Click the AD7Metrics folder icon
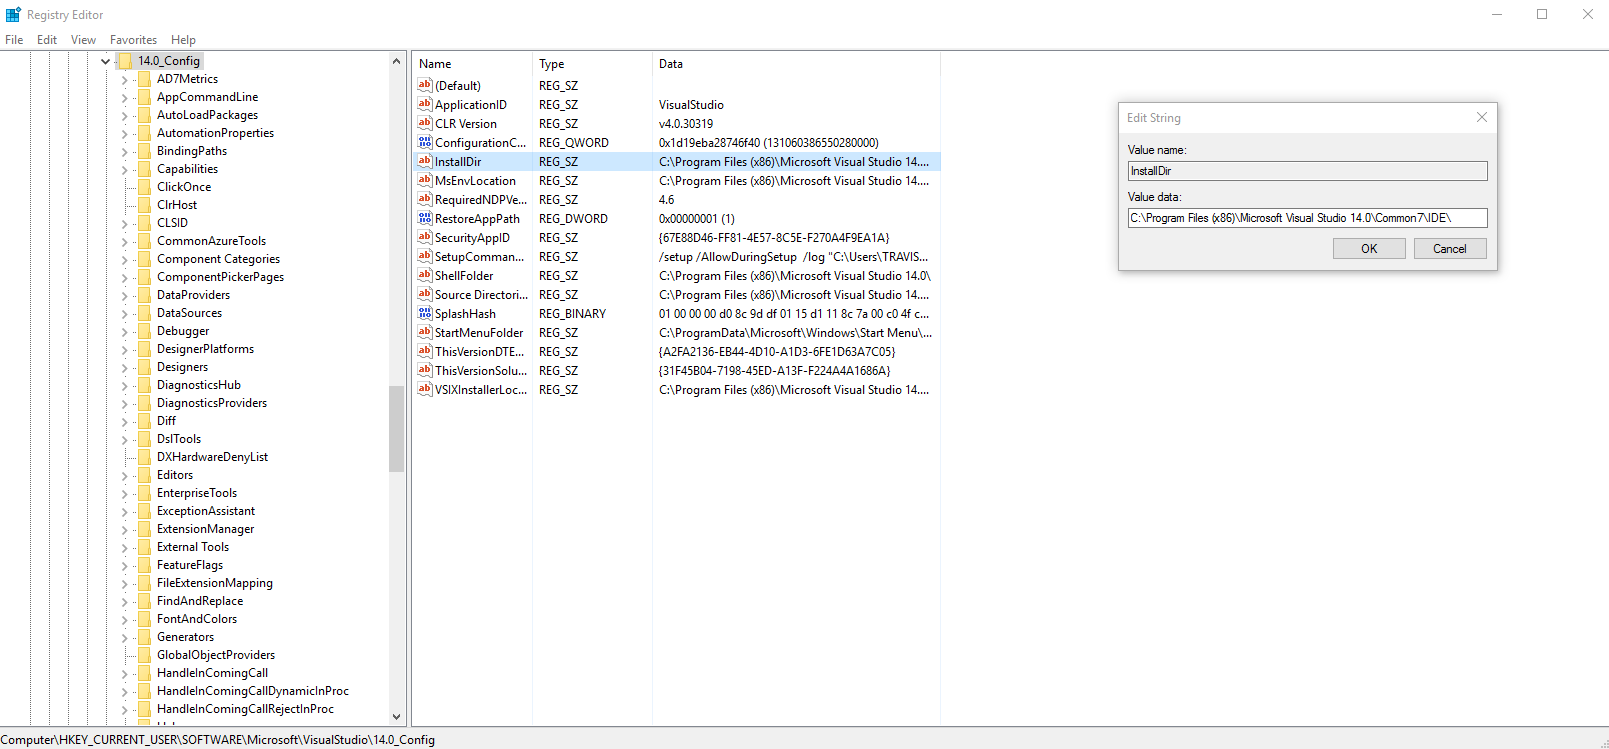This screenshot has height=749, width=1609. click(x=144, y=79)
